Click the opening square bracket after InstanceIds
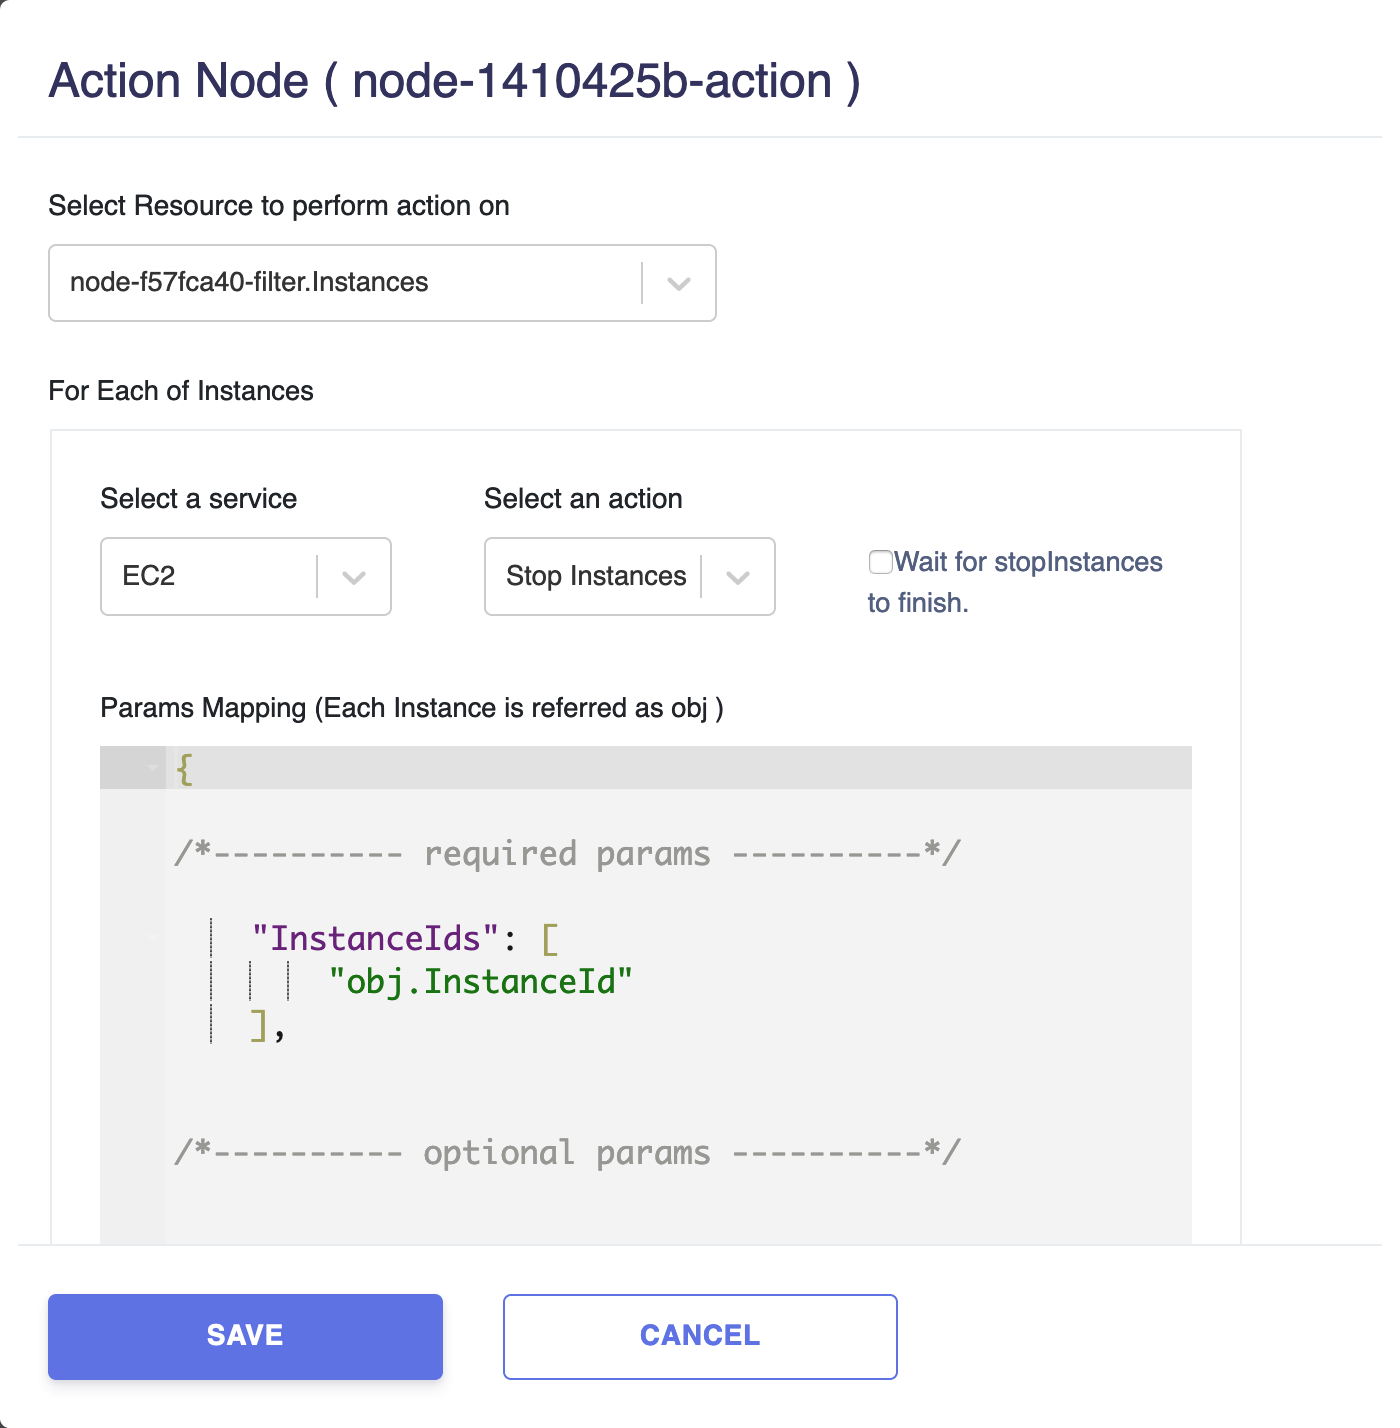Viewport: 1400px width, 1428px height. point(549,939)
